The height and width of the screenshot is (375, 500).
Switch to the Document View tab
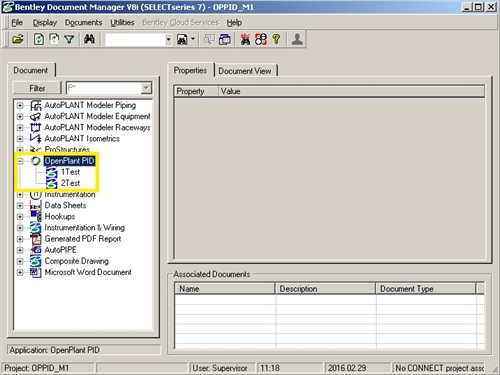[x=245, y=71]
